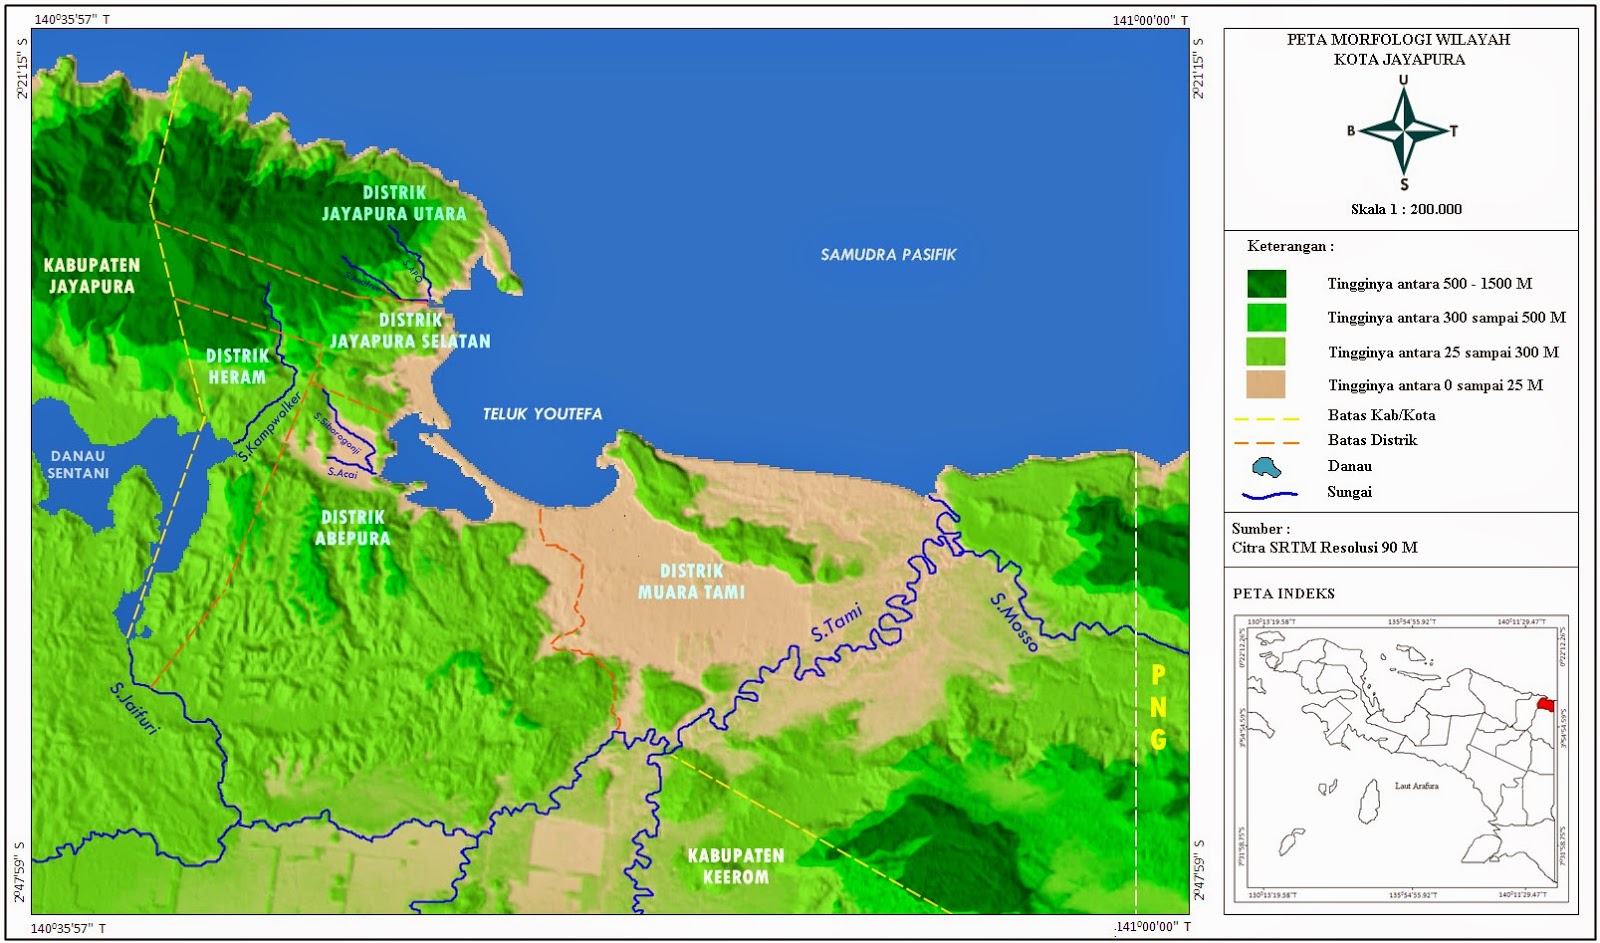1600x943 pixels.
Task: Click the S.Acai river label
Action: click(x=342, y=473)
